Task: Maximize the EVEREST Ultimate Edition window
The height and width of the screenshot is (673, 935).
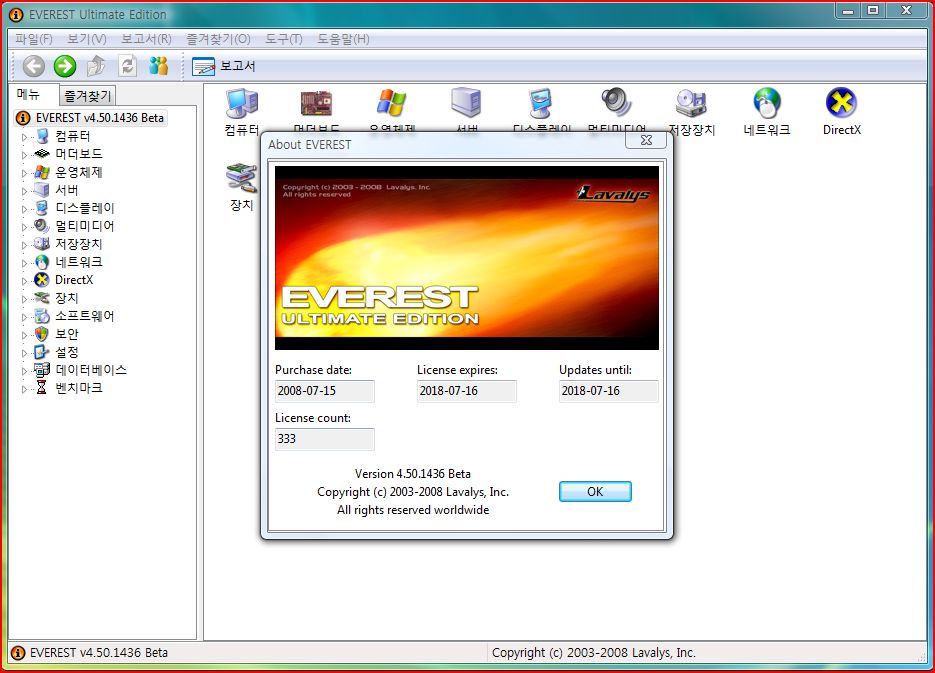Action: (x=873, y=10)
